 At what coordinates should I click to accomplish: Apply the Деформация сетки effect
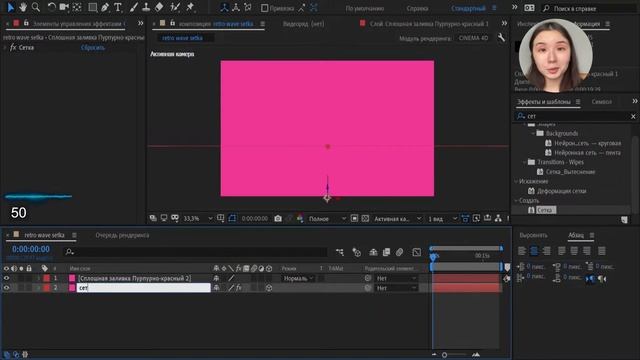tap(562, 191)
